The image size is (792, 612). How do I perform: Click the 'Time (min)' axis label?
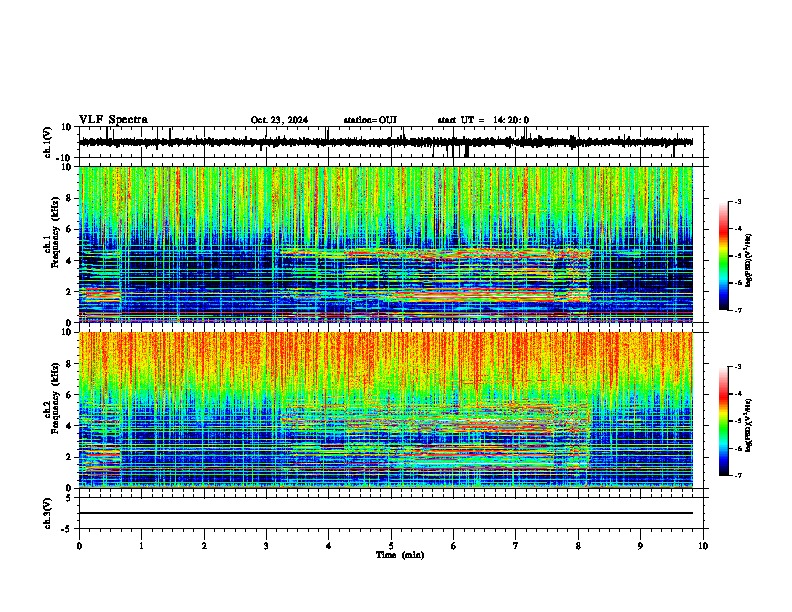tap(400, 555)
